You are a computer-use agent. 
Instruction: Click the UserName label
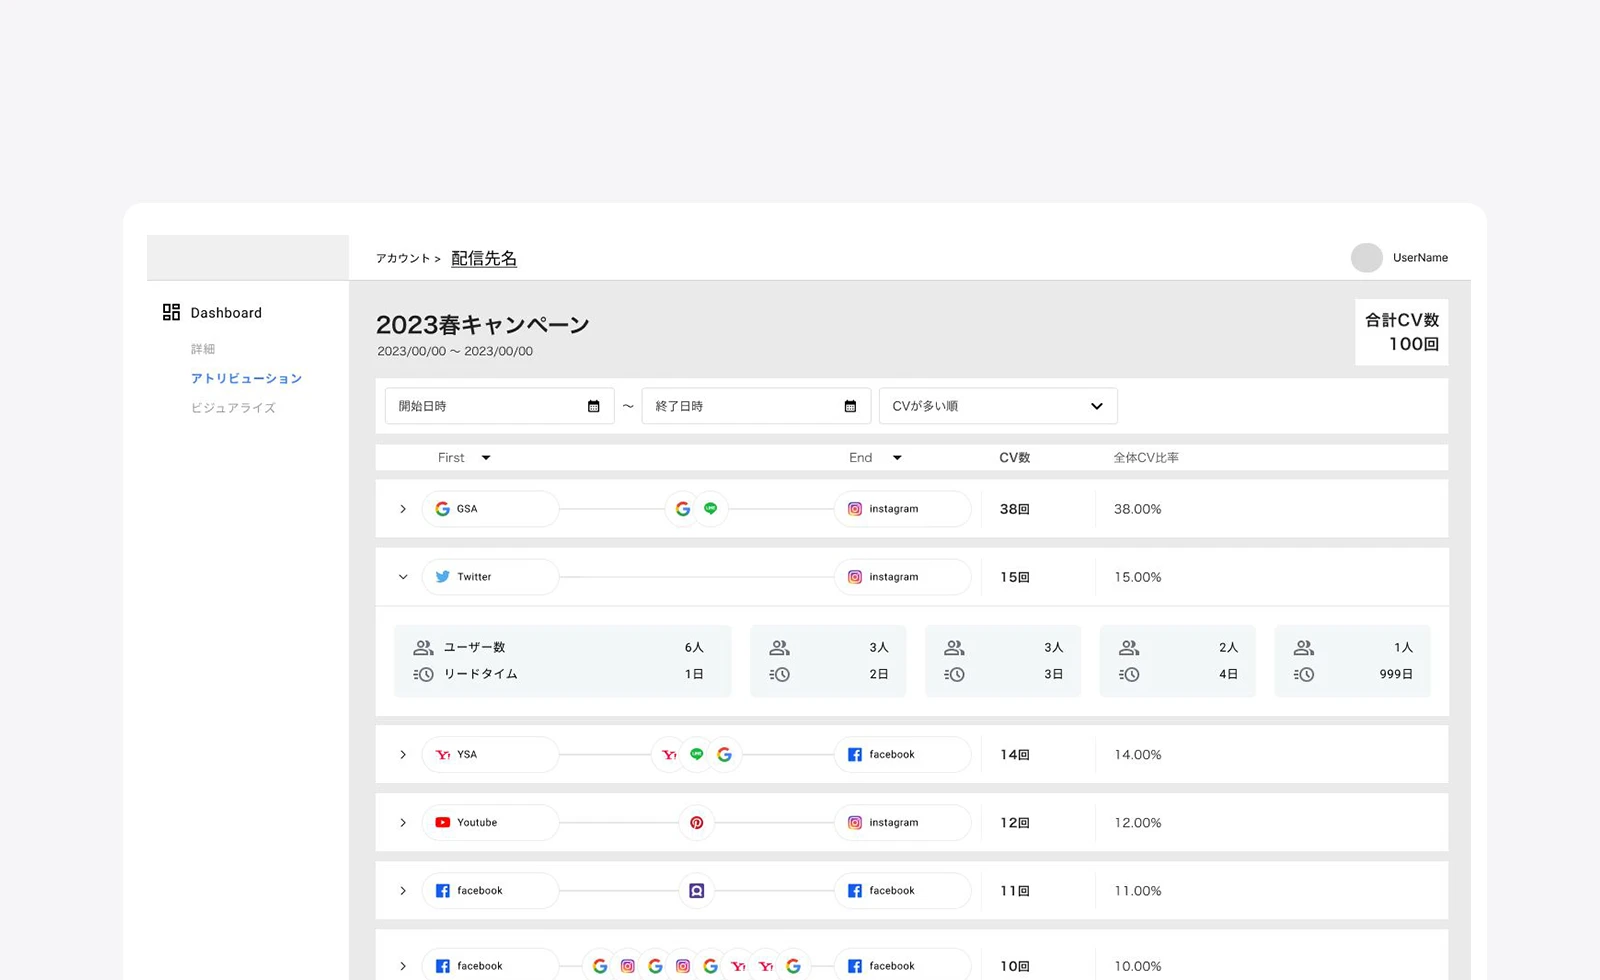click(x=1420, y=257)
